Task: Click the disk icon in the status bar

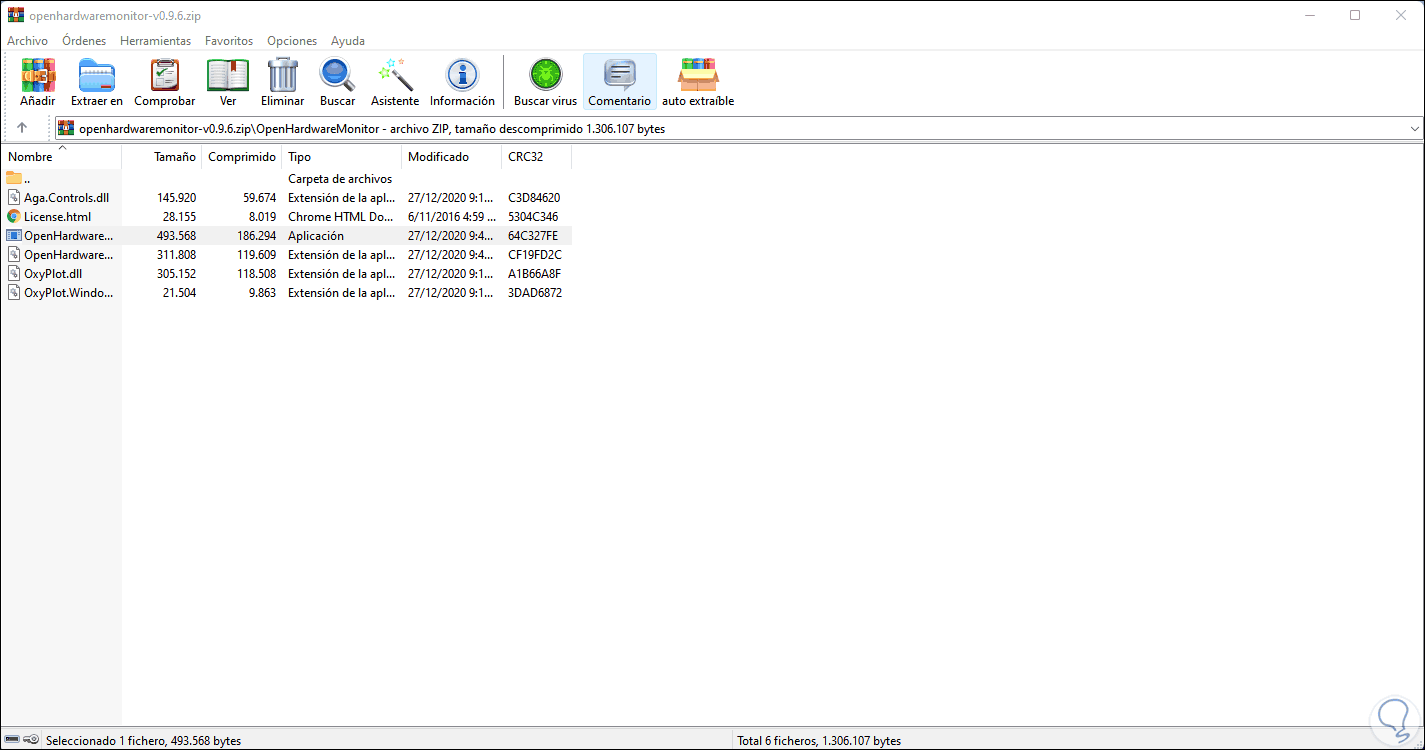Action: tap(13, 740)
